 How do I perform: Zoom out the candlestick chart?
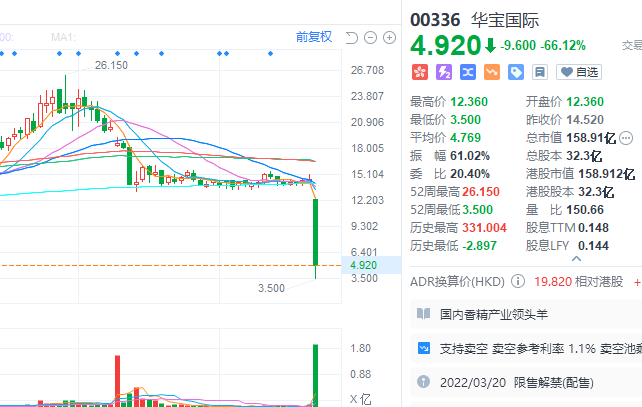tap(370, 38)
